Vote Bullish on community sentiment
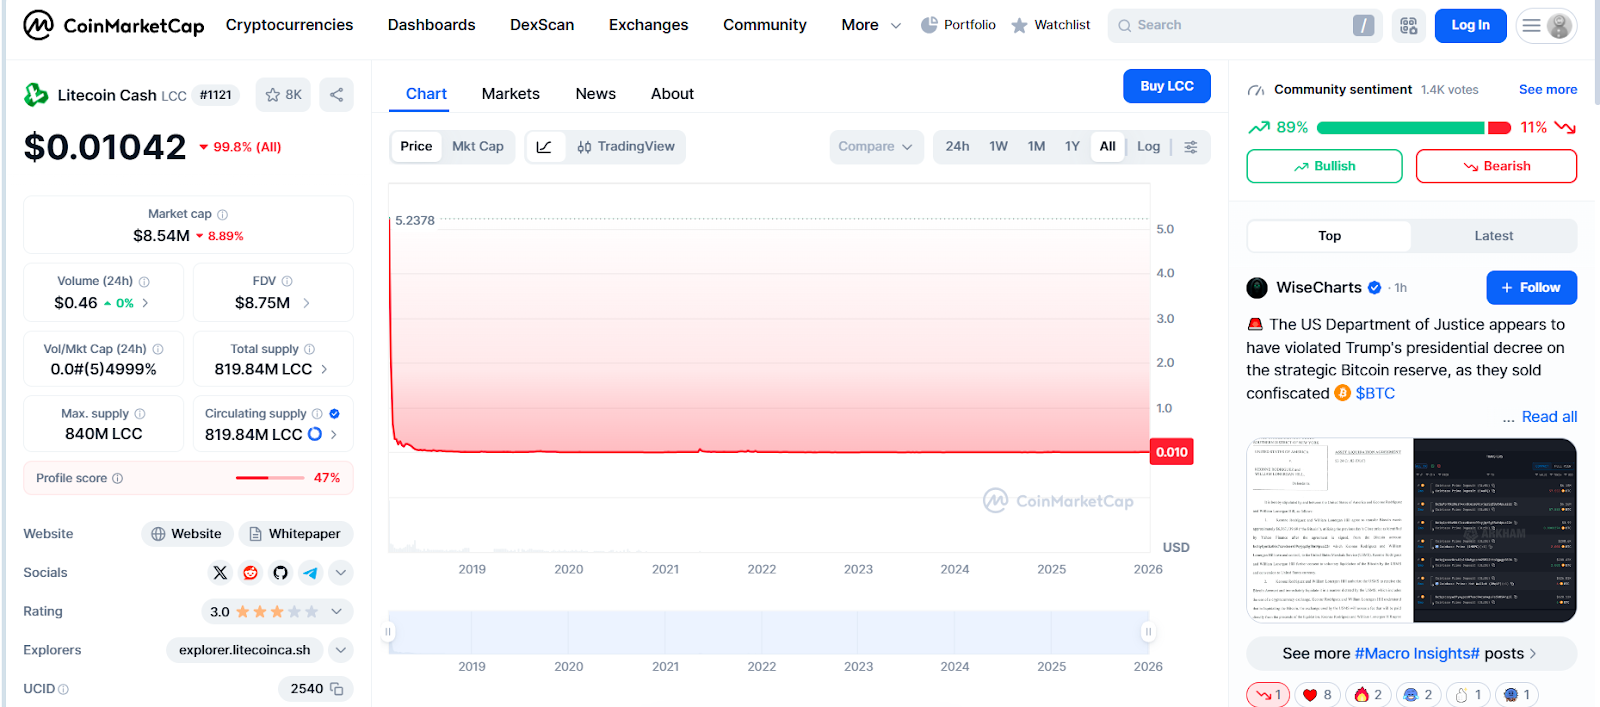This screenshot has height=707, width=1600. click(1324, 166)
